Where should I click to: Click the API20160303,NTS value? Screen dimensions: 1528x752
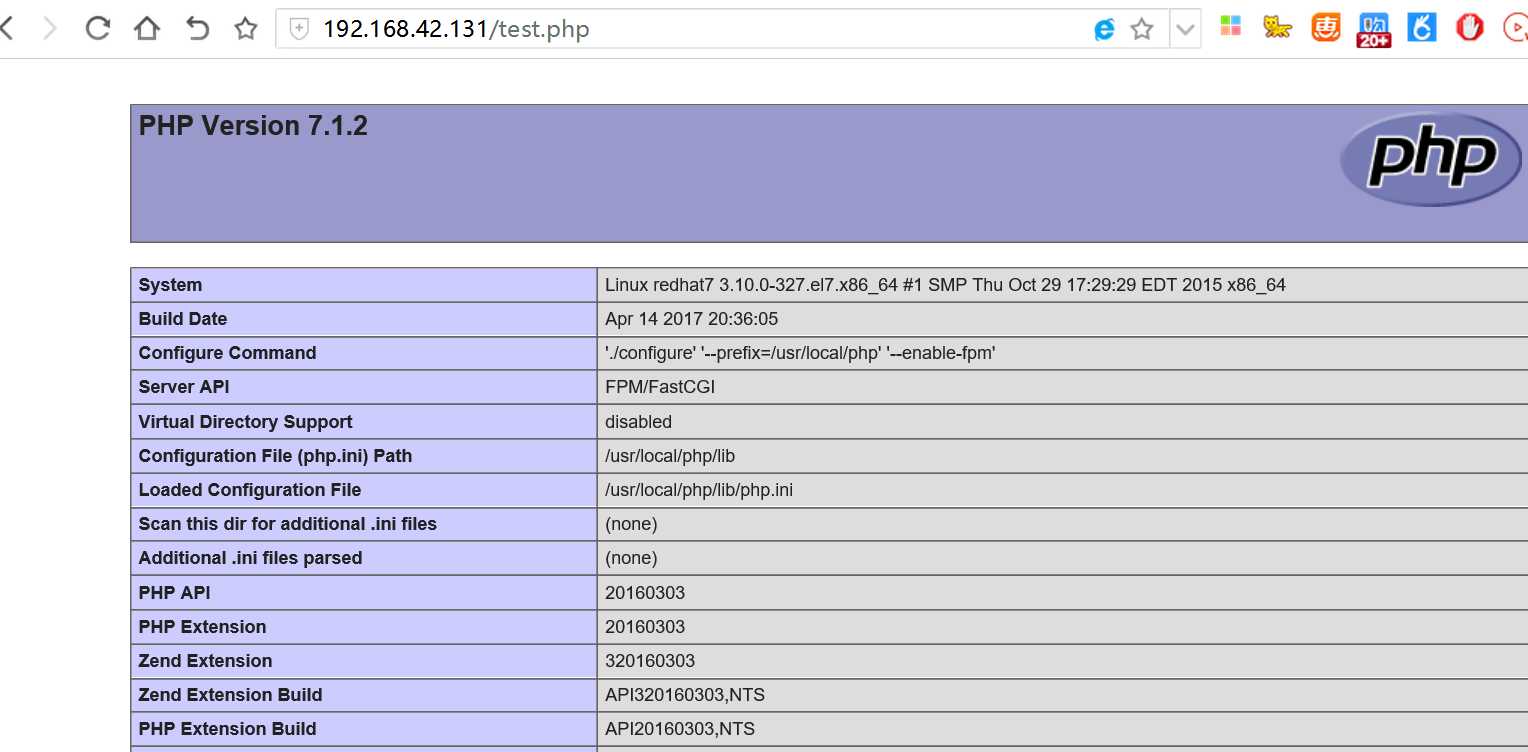click(680, 729)
